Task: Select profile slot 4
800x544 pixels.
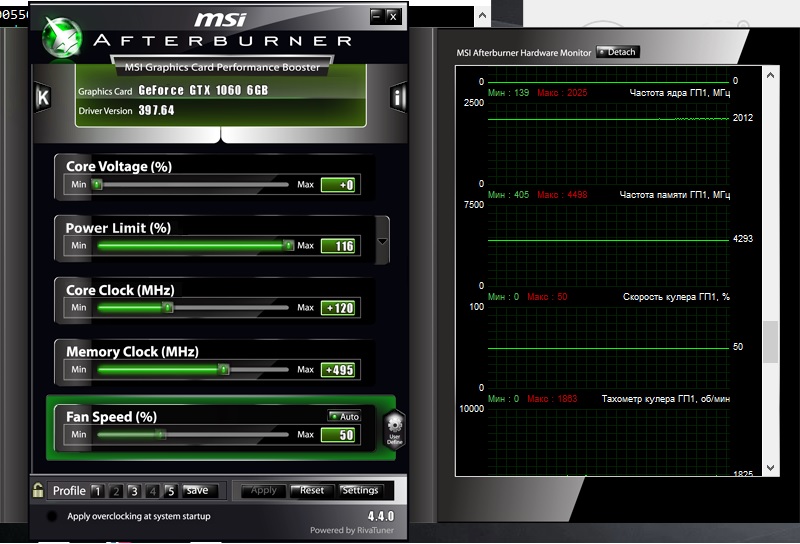Action: point(153,491)
